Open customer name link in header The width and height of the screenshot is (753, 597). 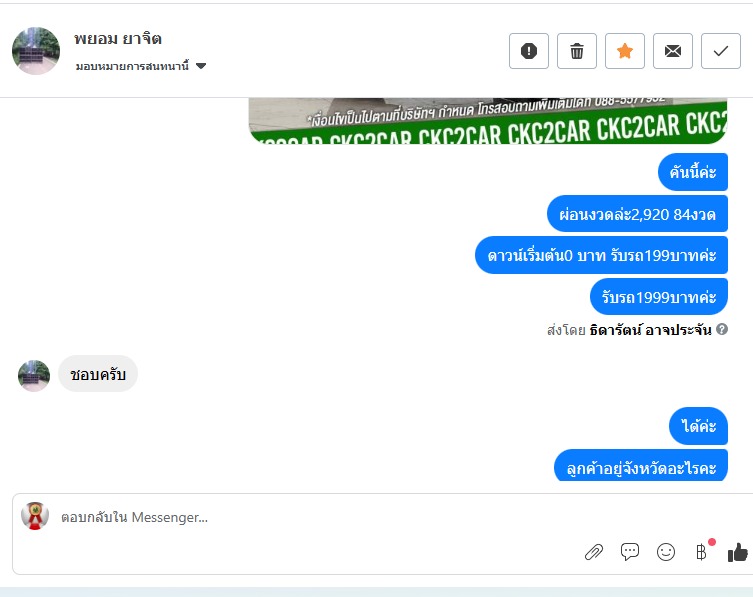118,38
